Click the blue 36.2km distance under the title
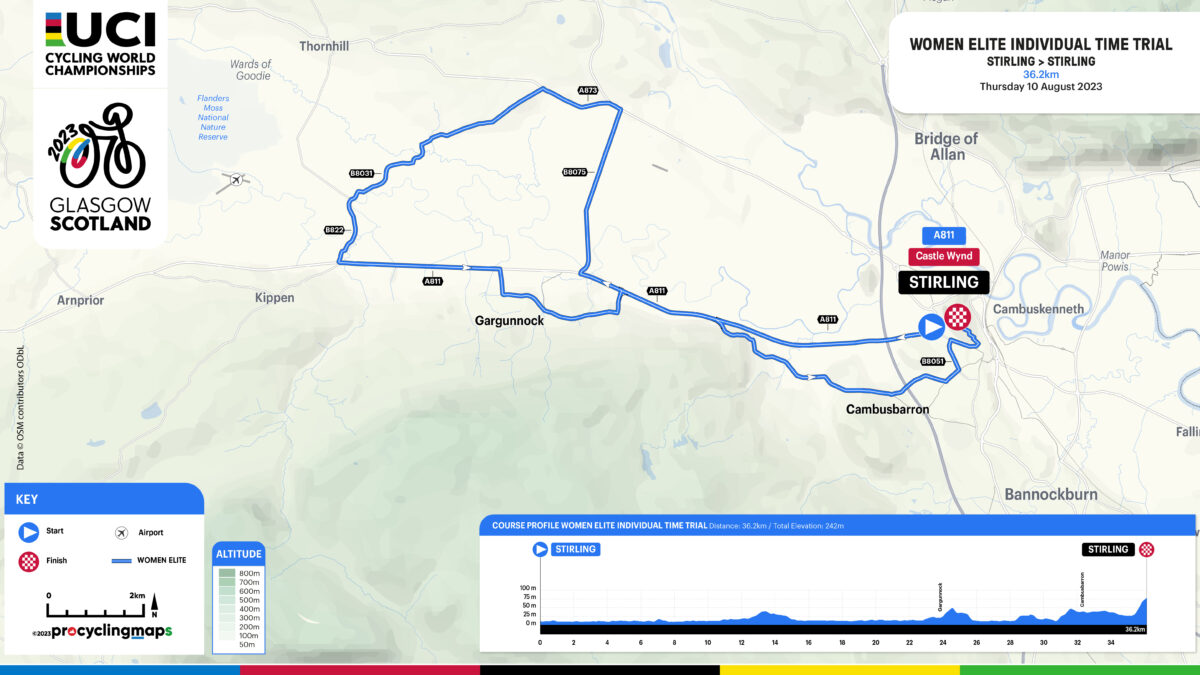The height and width of the screenshot is (675, 1200). click(x=1041, y=74)
